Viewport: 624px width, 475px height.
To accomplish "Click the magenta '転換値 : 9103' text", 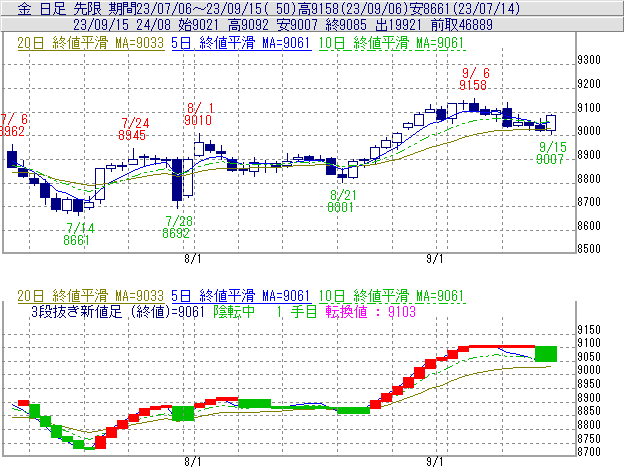I will pos(370,311).
